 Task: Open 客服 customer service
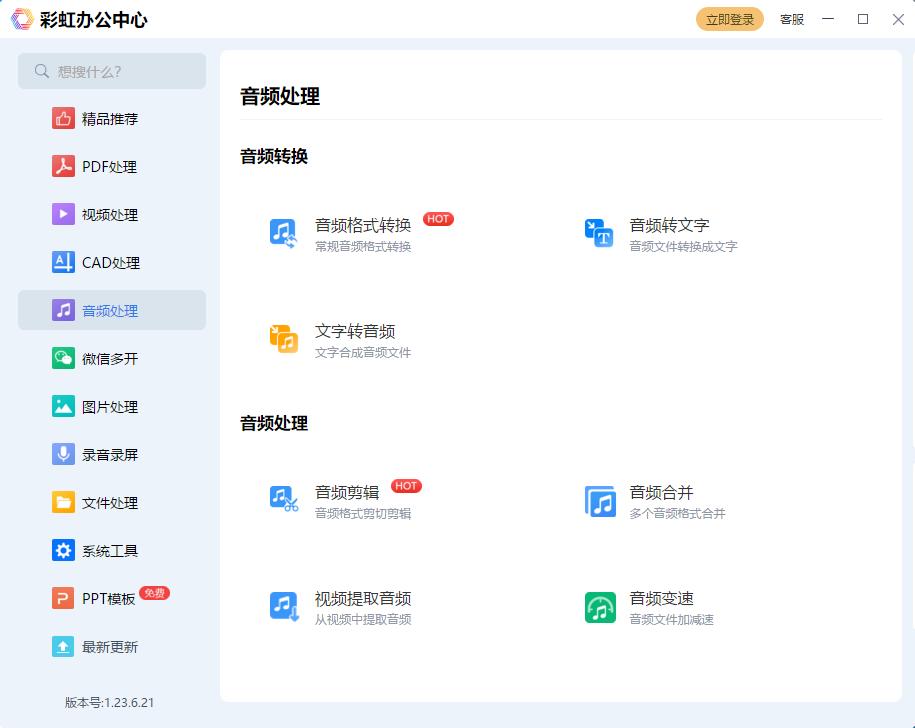791,19
